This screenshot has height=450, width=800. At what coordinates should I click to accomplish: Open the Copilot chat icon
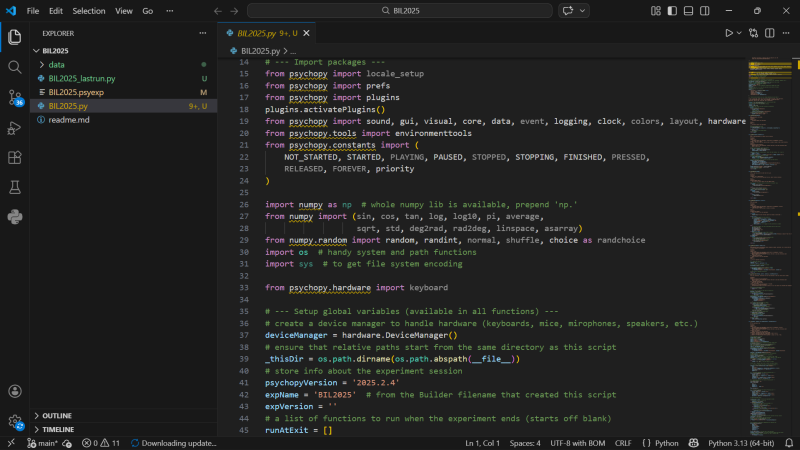(568, 11)
